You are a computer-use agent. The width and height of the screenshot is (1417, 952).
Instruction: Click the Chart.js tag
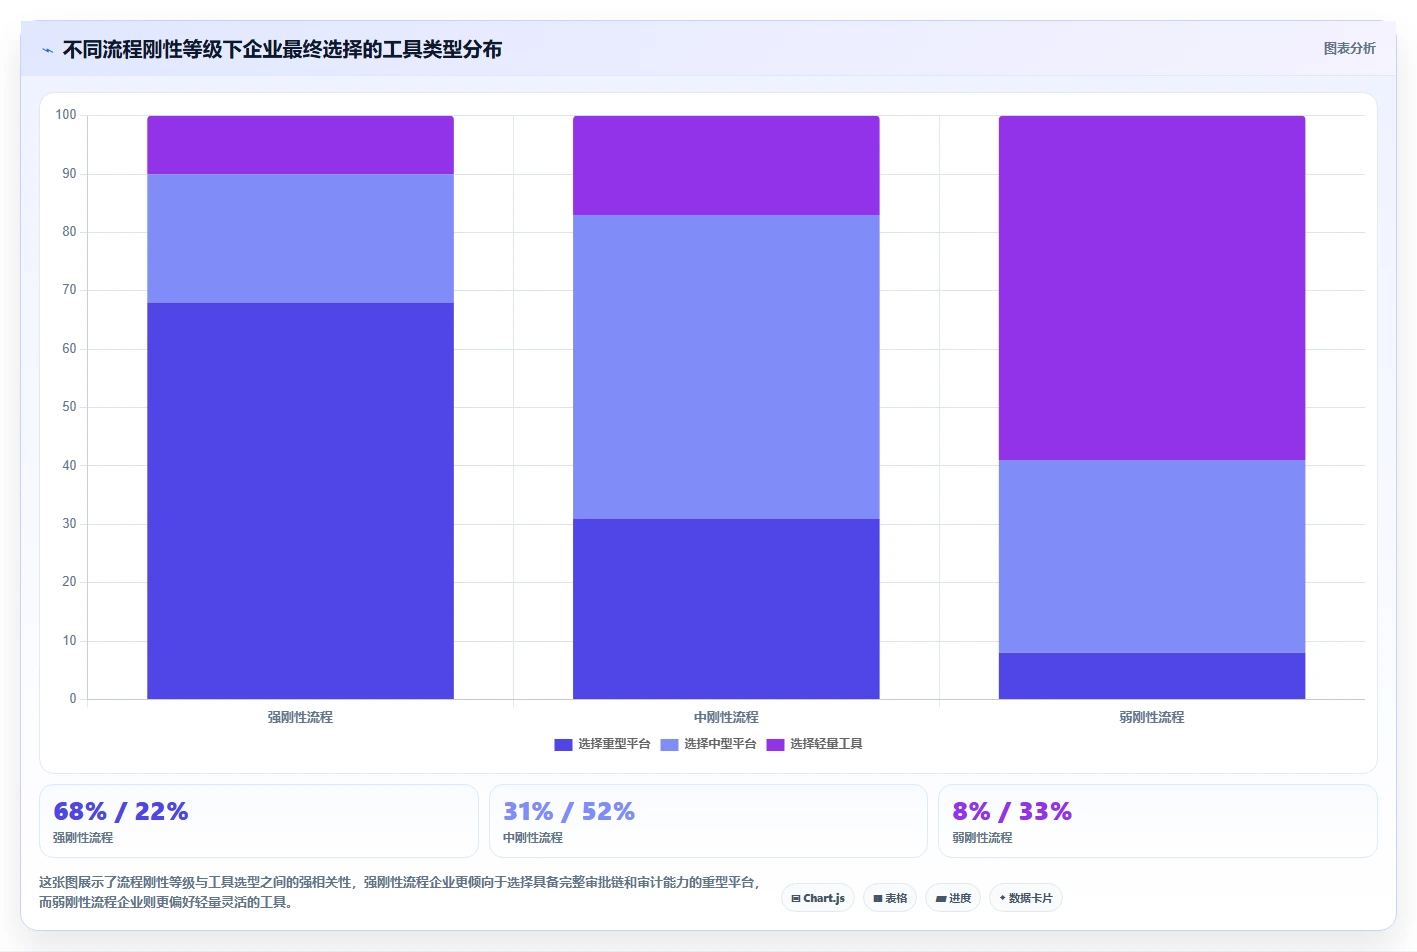pyautogui.click(x=818, y=898)
